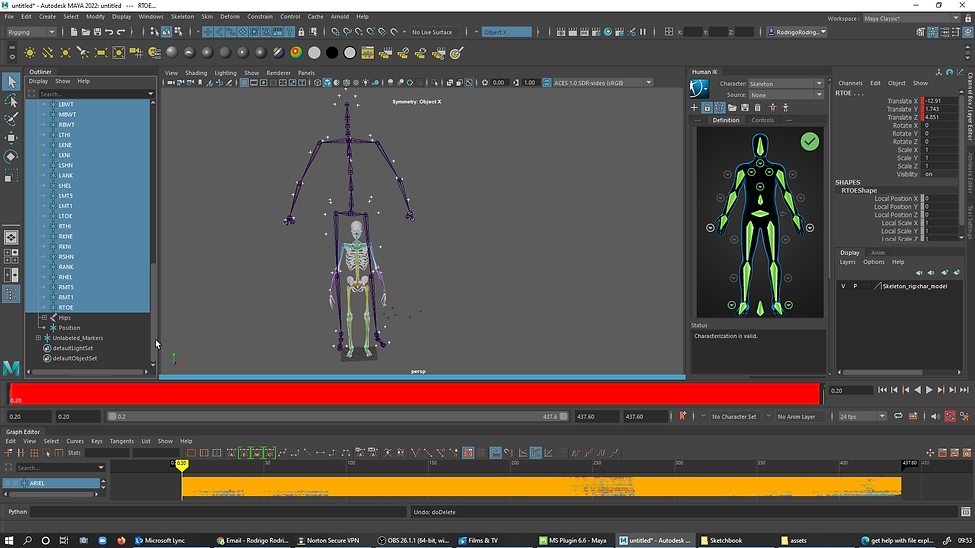Click the Save Skeleton Definition disk icon
The image size is (975, 548).
coord(745,108)
